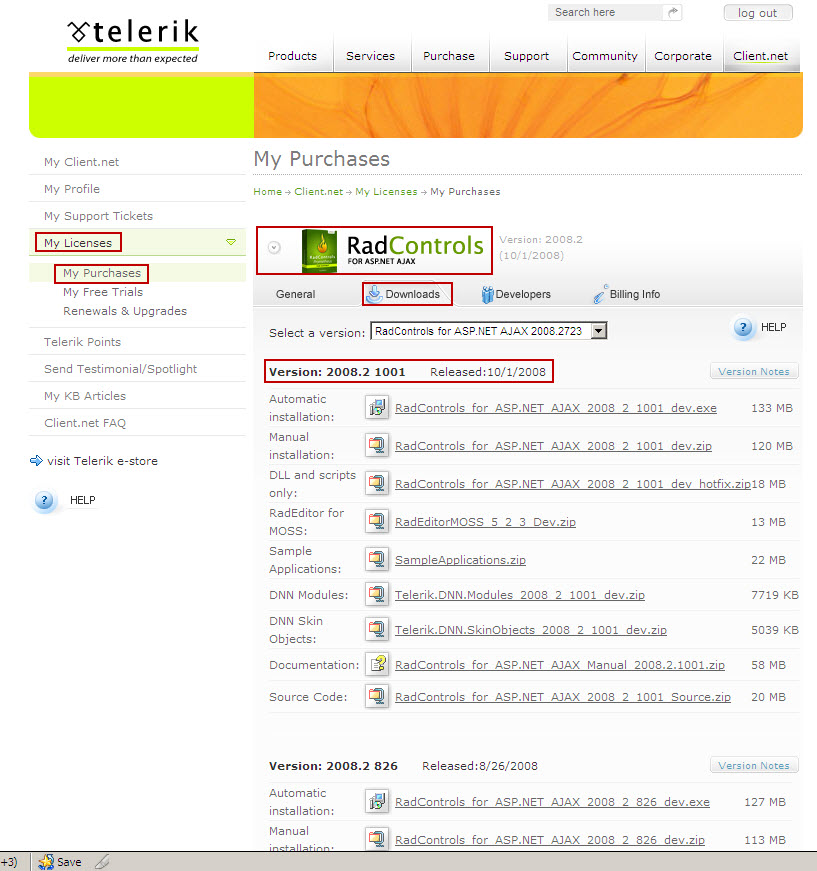The image size is (817, 871).
Task: Open Telerik Points page
Action: click(x=82, y=342)
